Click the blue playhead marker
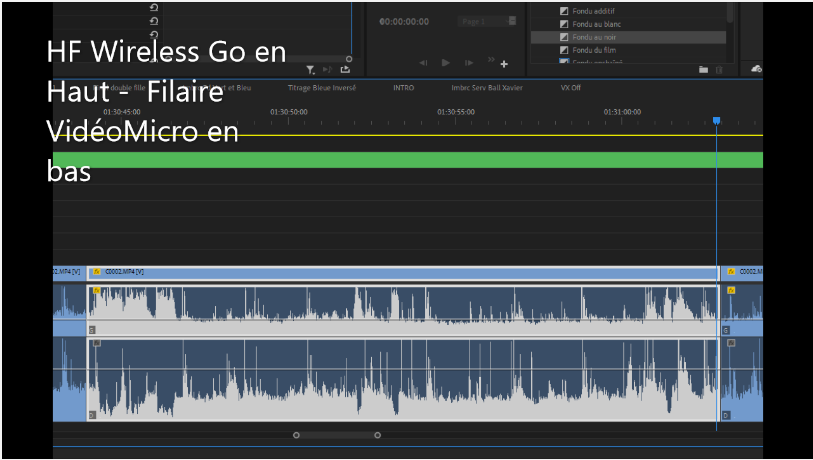 click(x=717, y=121)
